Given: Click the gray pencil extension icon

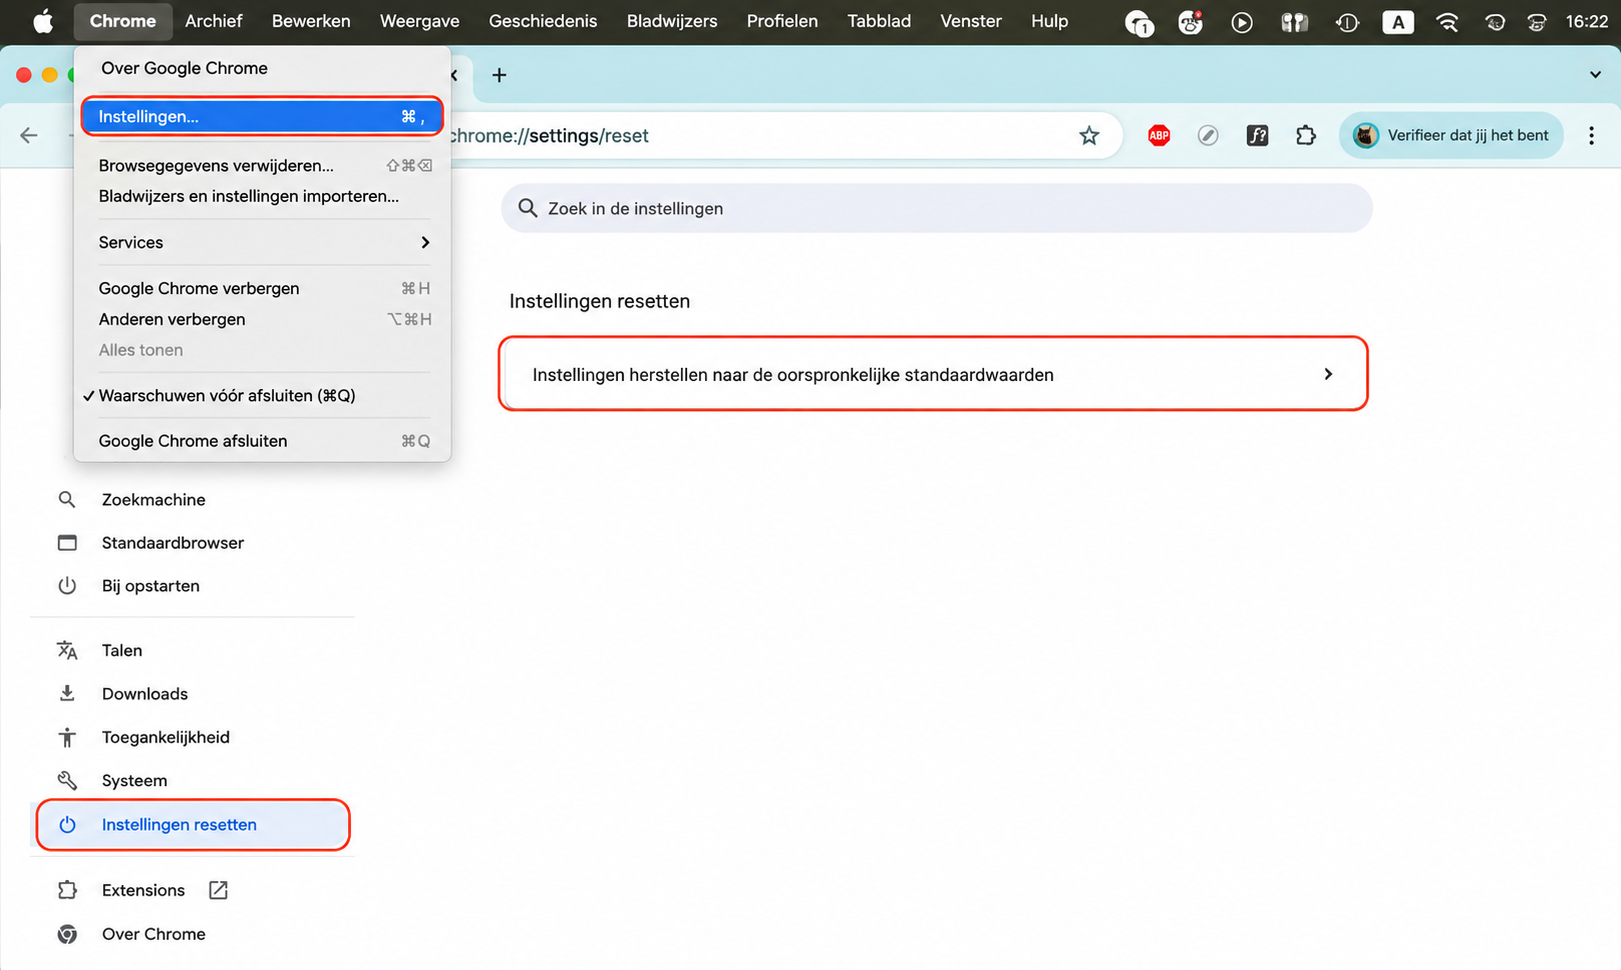Looking at the screenshot, I should coord(1208,136).
